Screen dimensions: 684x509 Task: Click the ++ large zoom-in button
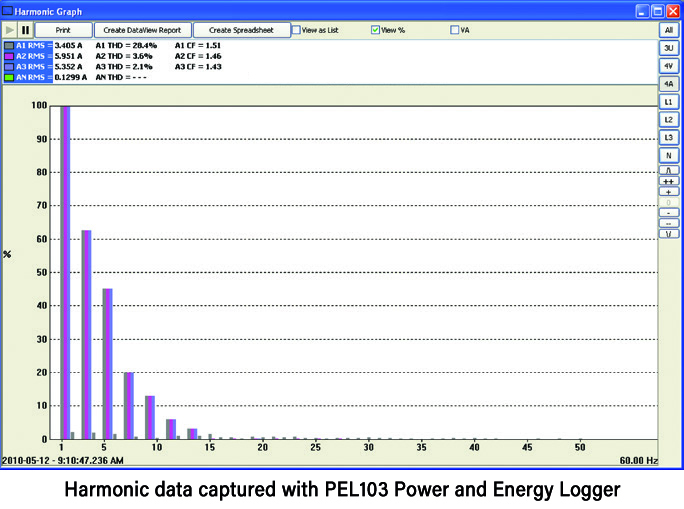coord(669,181)
